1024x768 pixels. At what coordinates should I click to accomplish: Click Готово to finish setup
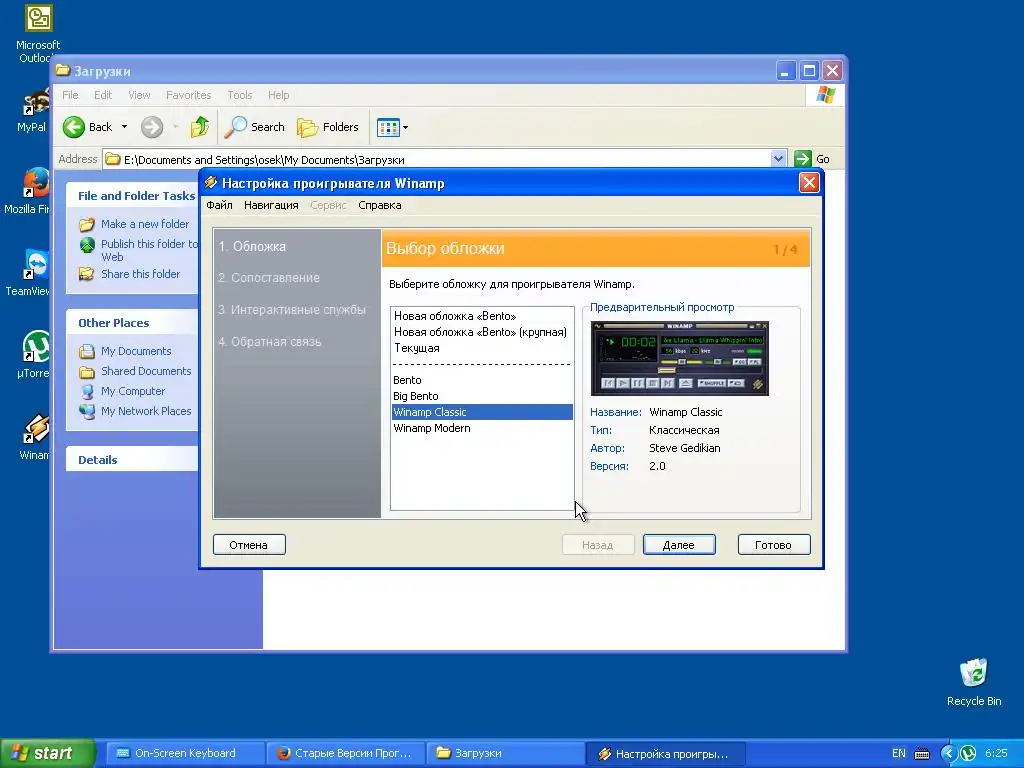coord(773,545)
